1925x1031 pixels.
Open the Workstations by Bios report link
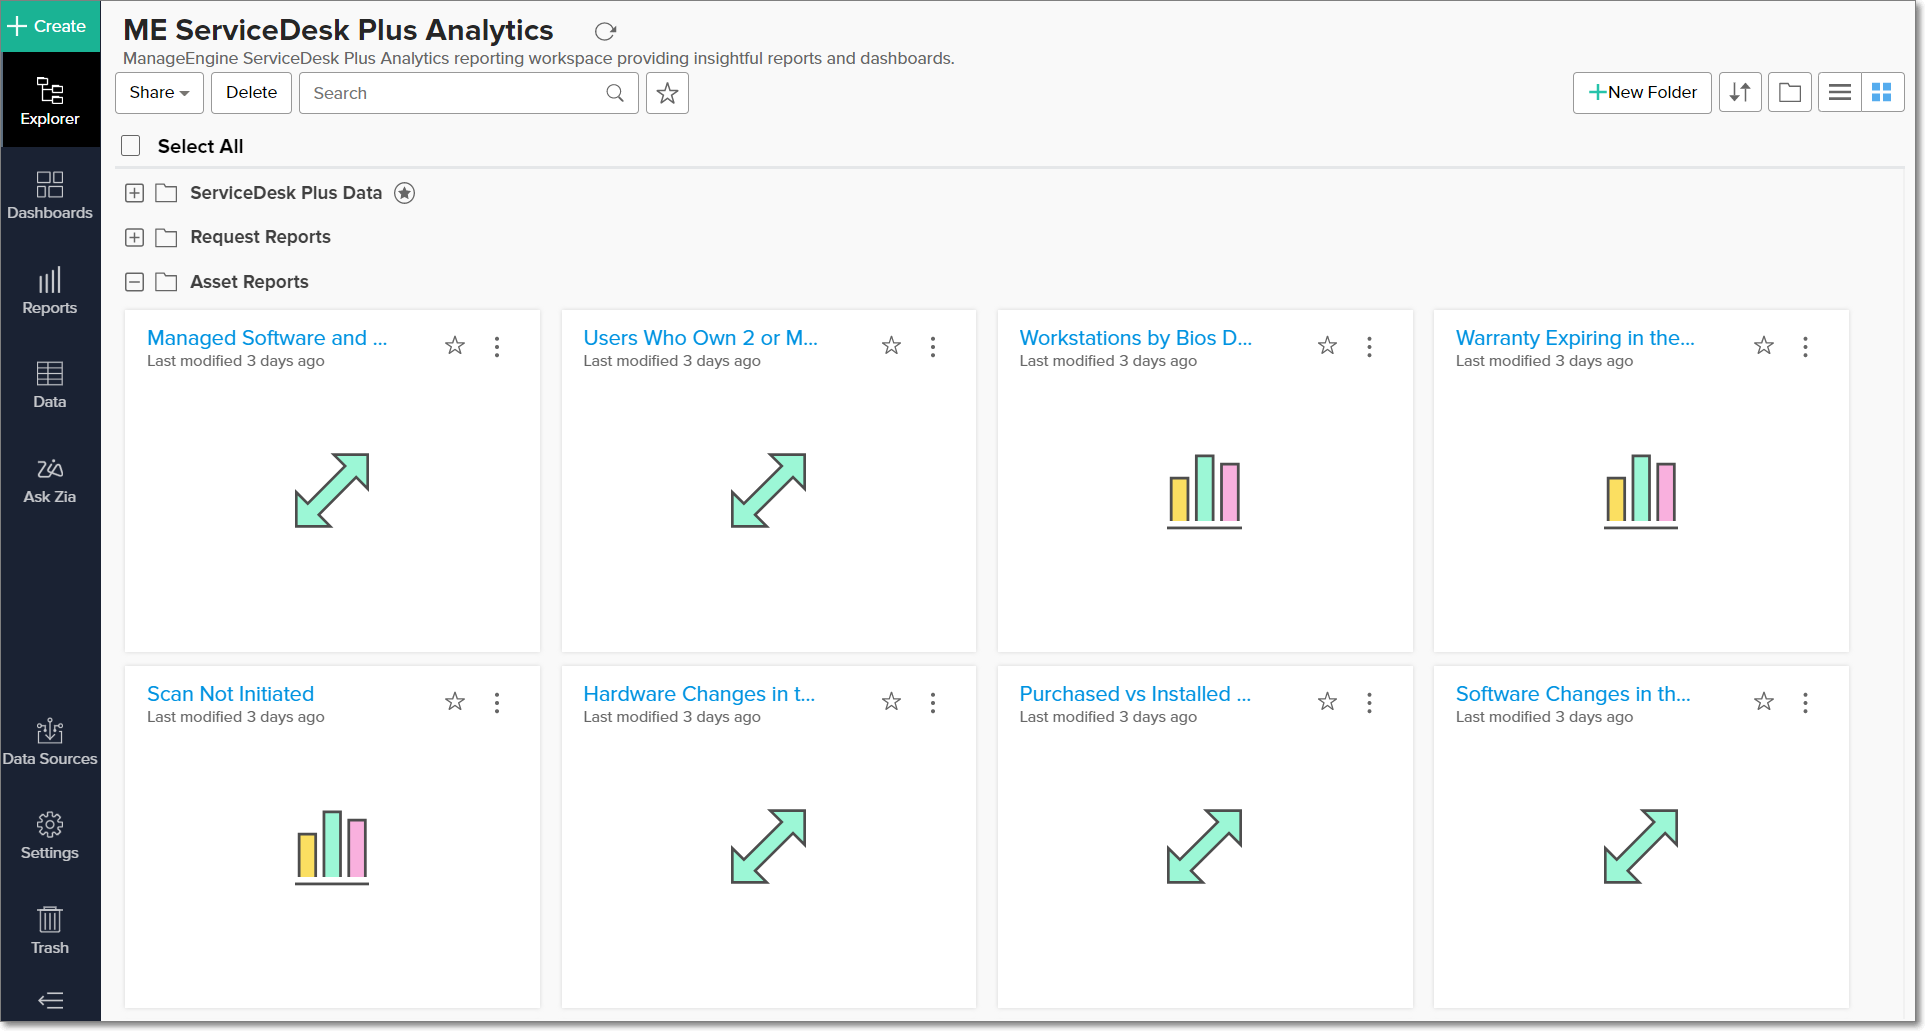[1135, 338]
